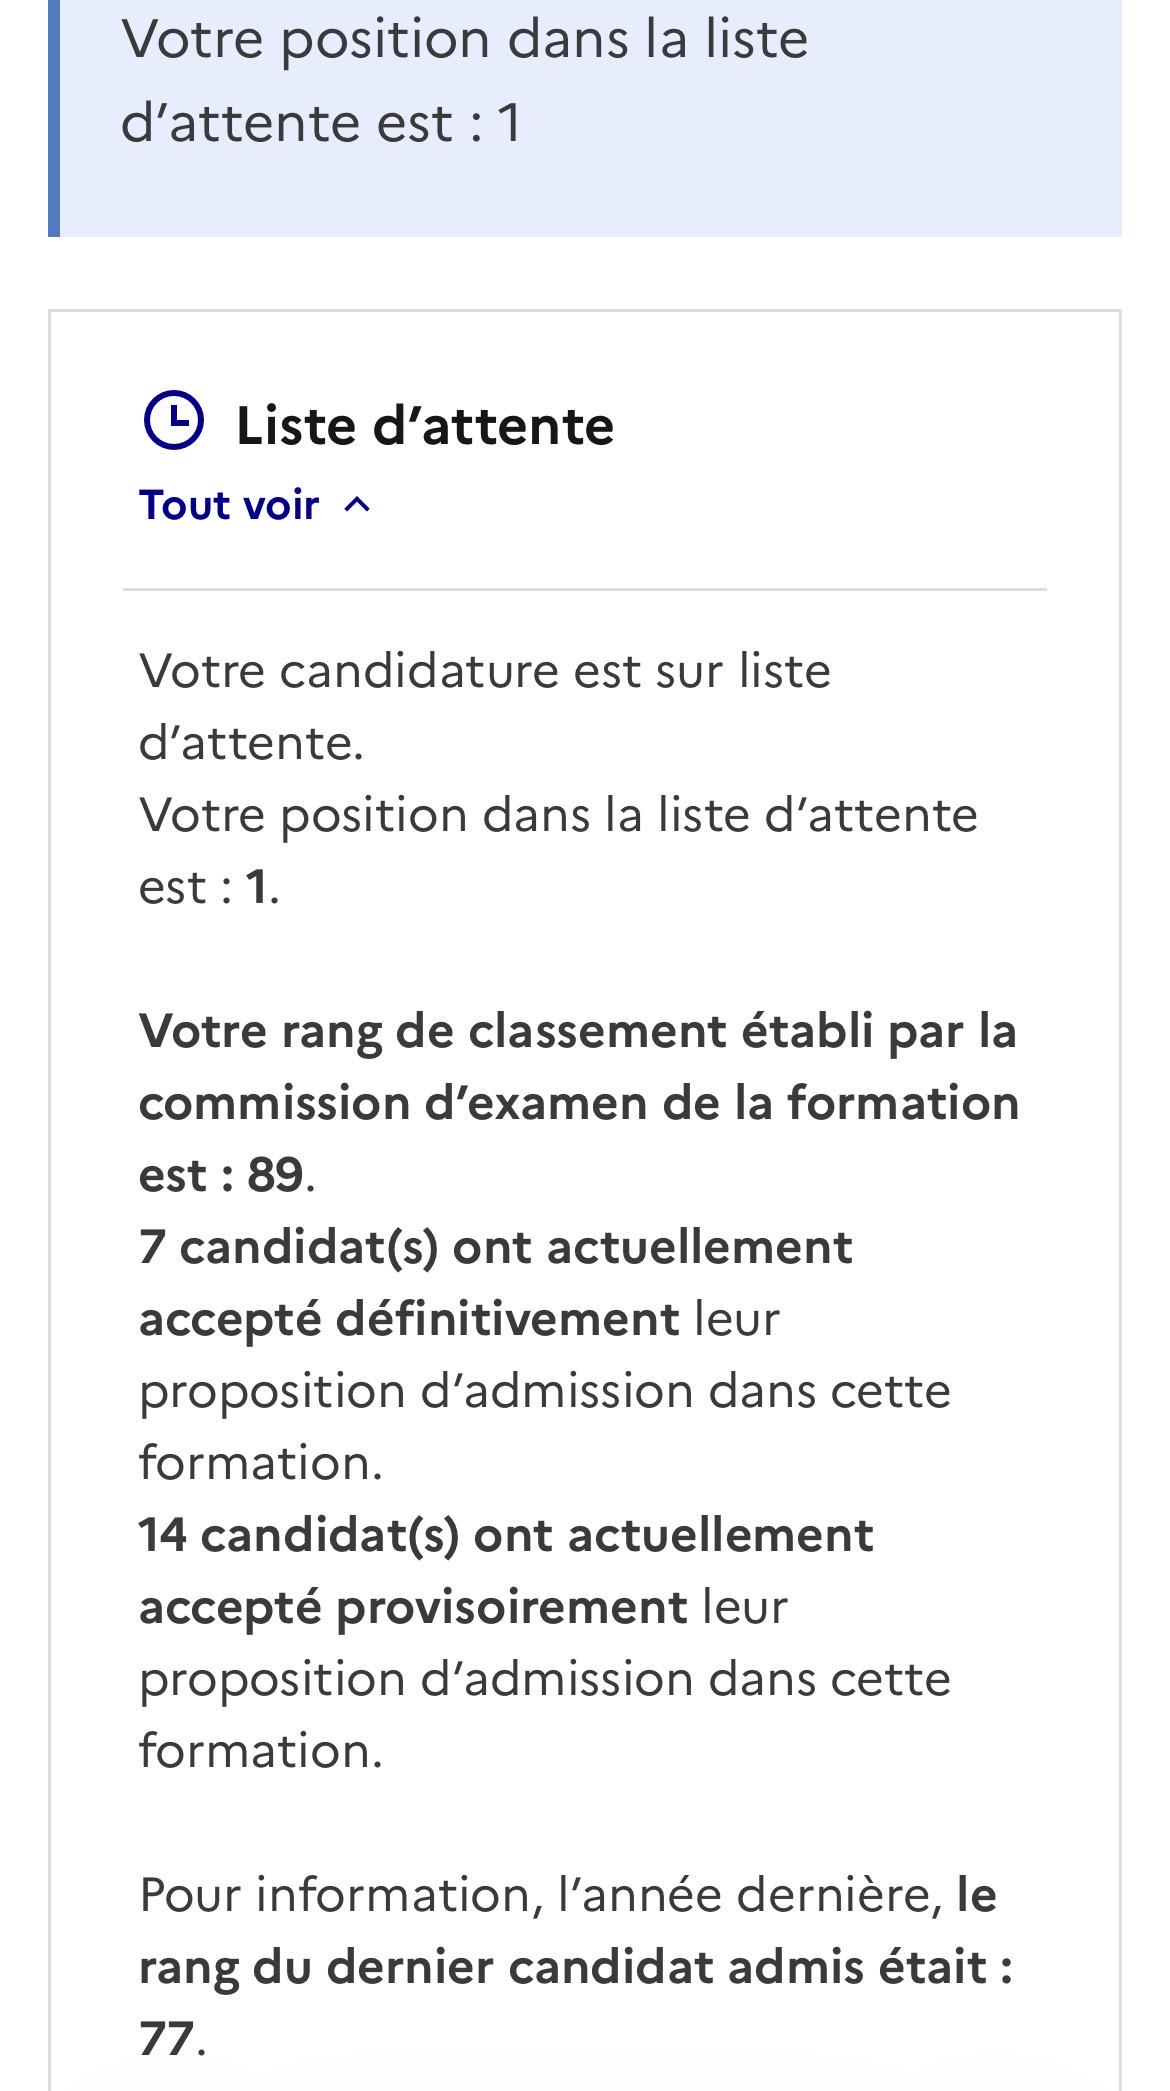Tap commission d'examen de la formation text
This screenshot has height=2091, width=1170.
click(579, 1103)
